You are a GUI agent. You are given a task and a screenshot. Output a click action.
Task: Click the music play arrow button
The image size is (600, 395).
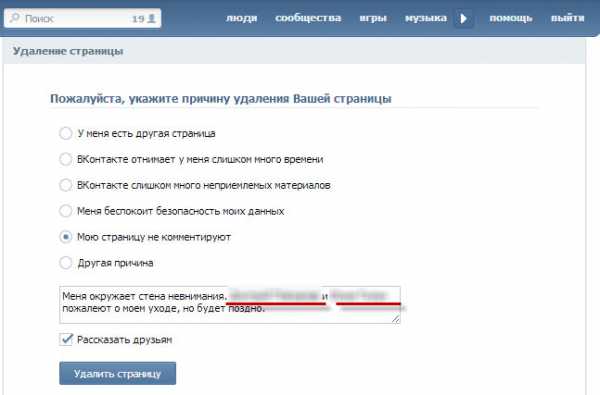coord(463,18)
